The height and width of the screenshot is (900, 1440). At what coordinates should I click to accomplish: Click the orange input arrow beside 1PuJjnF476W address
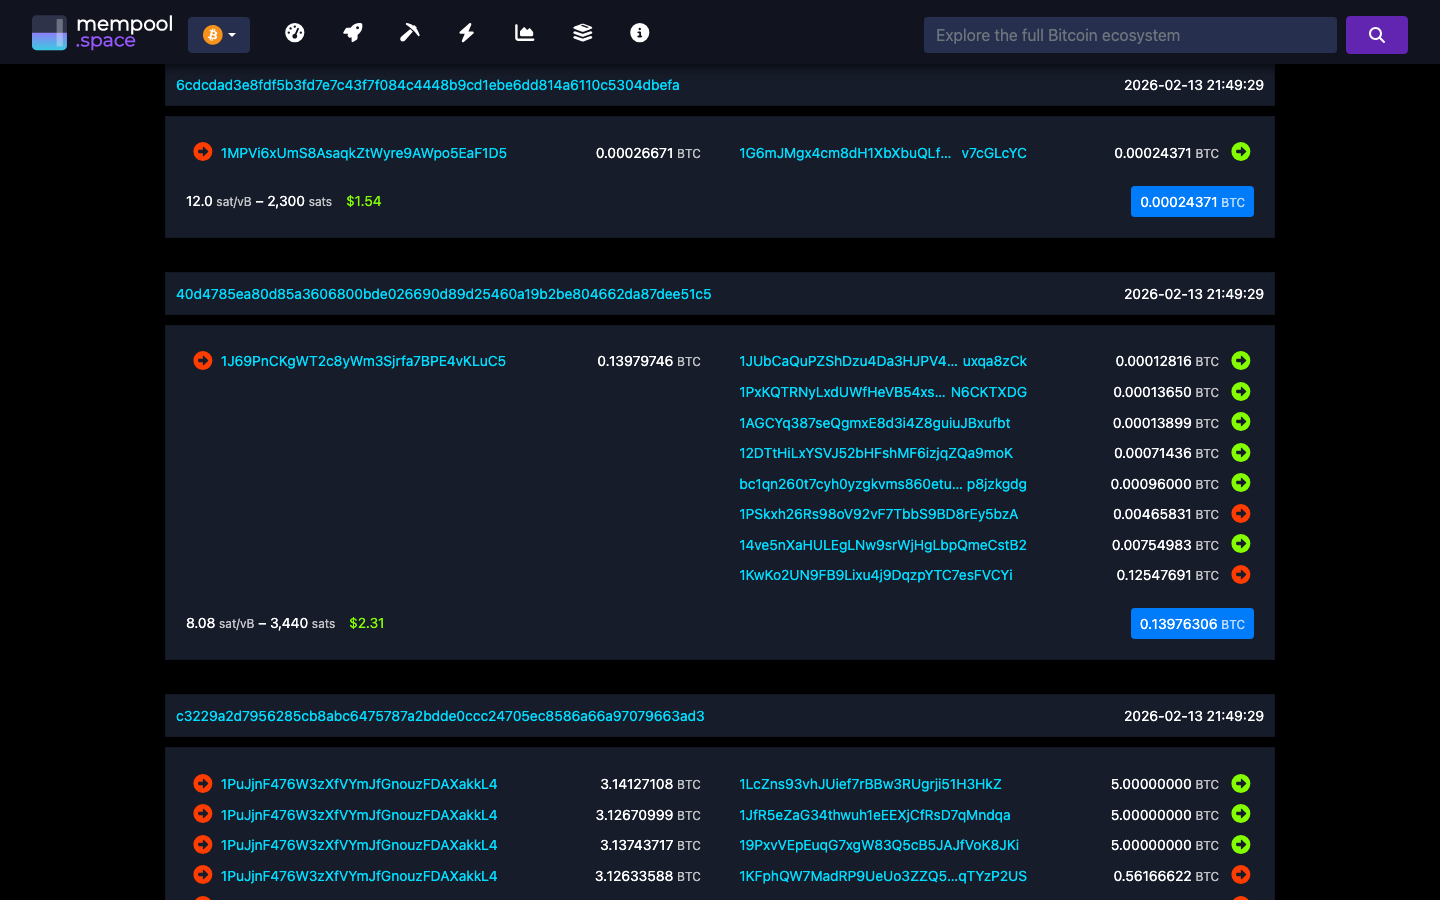[202, 784]
